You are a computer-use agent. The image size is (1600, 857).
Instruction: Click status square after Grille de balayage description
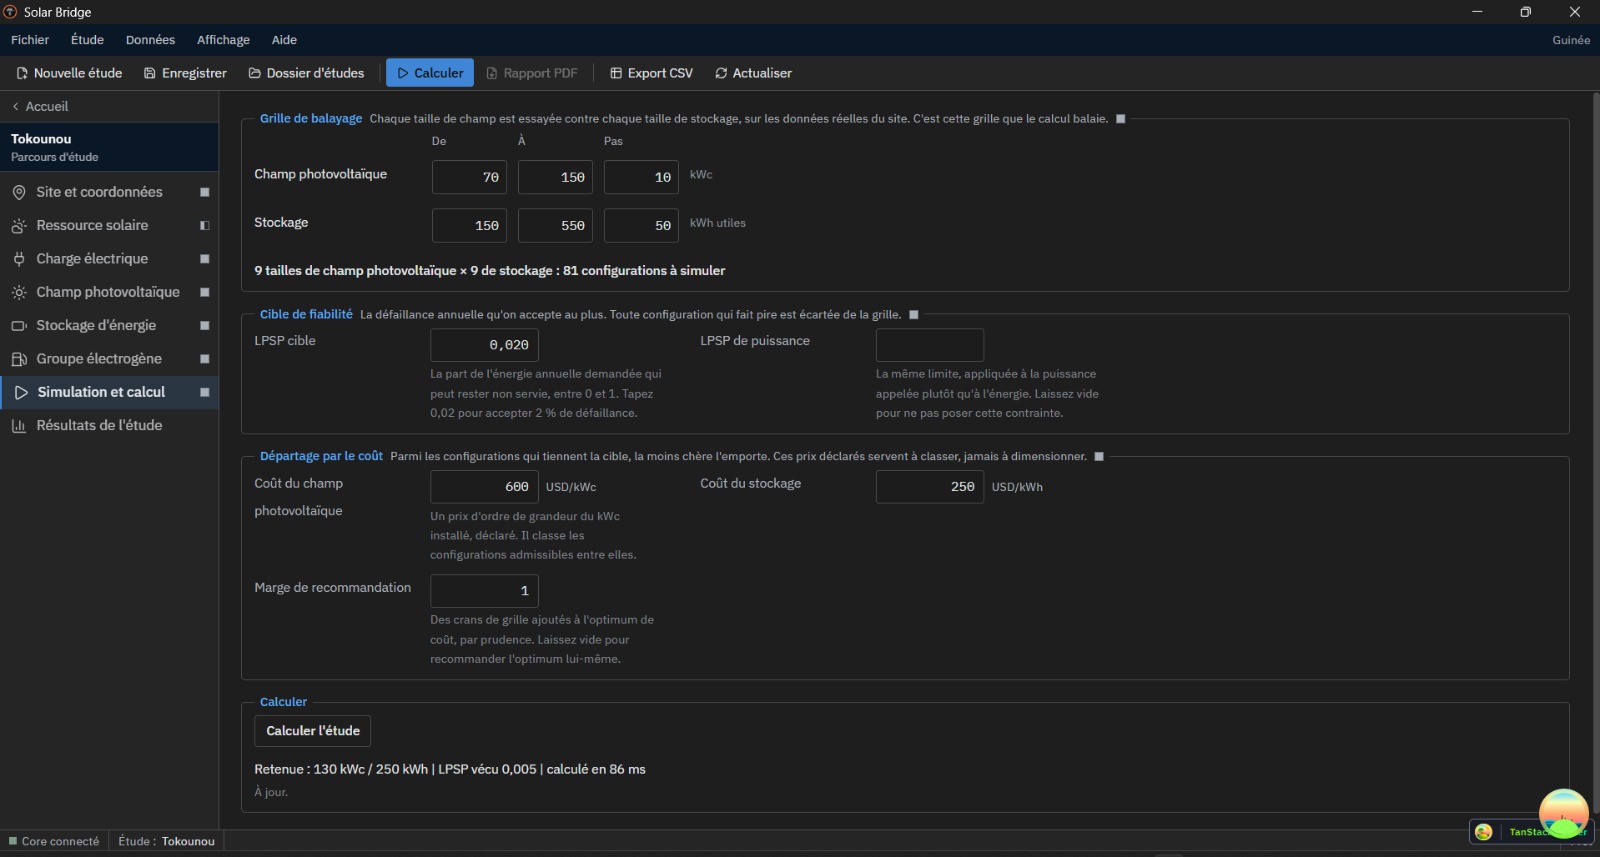pyautogui.click(x=1120, y=118)
